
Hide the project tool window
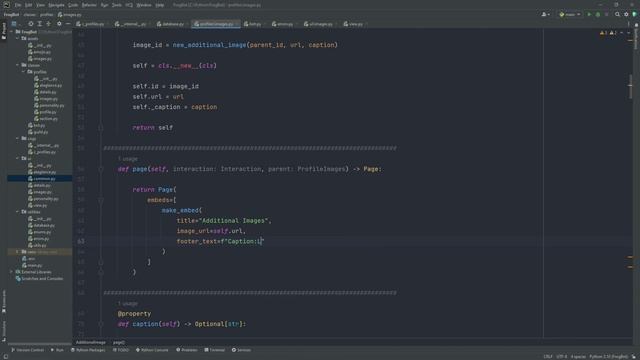pos(68,24)
